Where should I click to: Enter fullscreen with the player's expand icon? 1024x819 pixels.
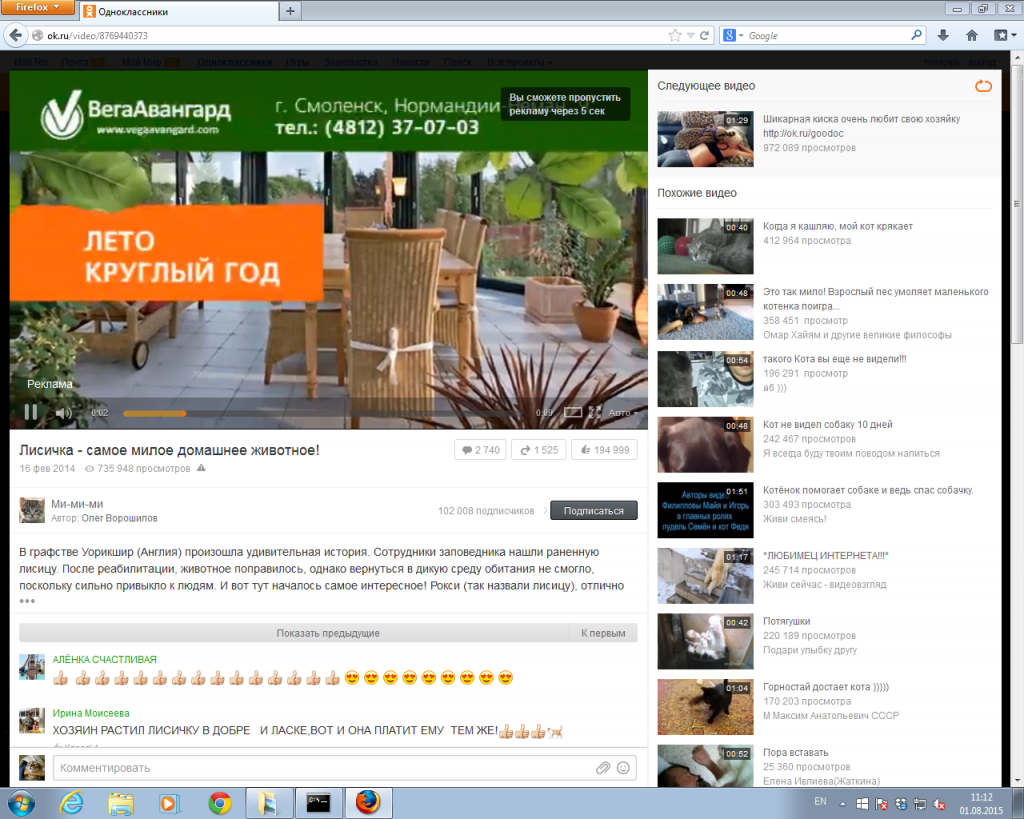(x=594, y=412)
